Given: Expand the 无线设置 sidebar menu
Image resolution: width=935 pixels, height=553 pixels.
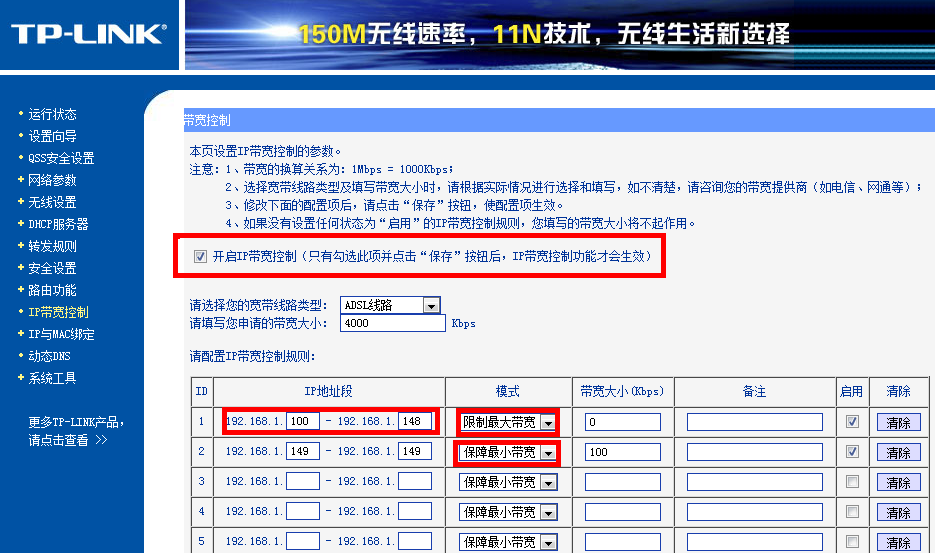Looking at the screenshot, I should (52, 202).
